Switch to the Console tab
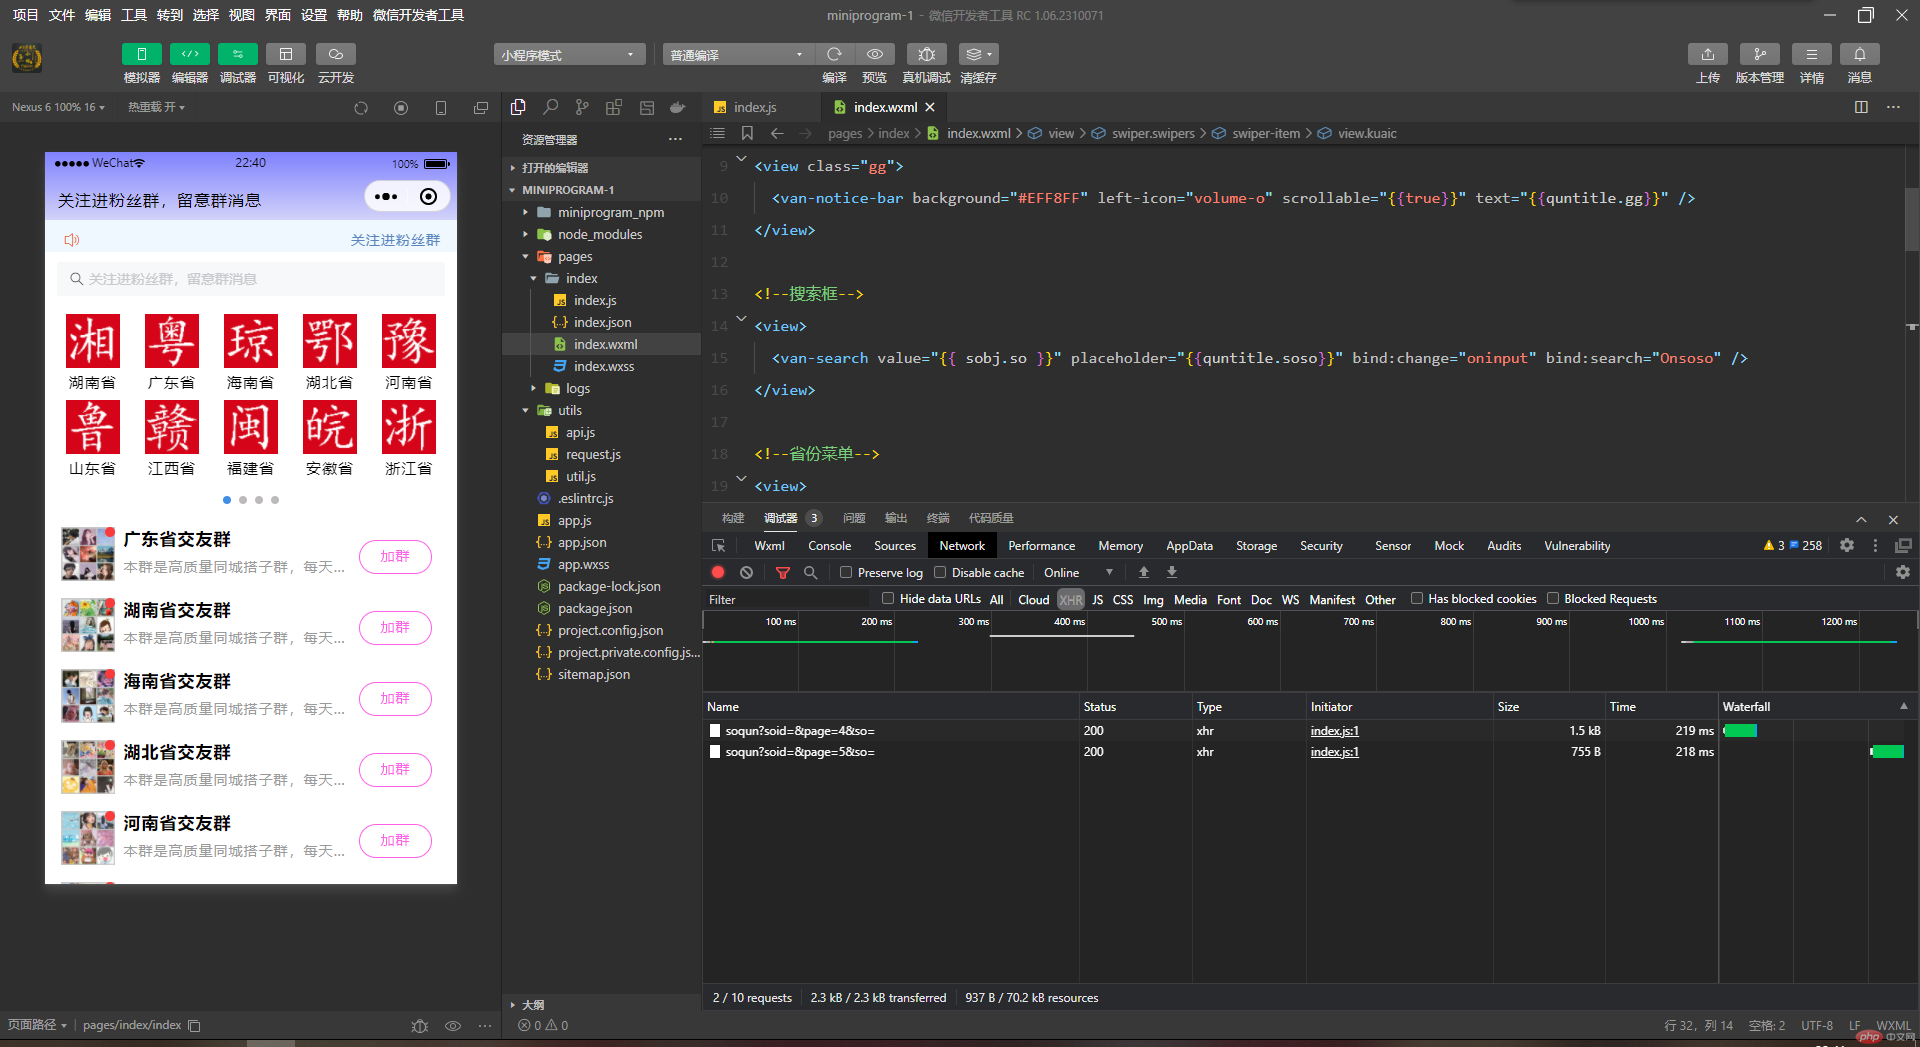Image resolution: width=1920 pixels, height=1047 pixels. tap(829, 546)
